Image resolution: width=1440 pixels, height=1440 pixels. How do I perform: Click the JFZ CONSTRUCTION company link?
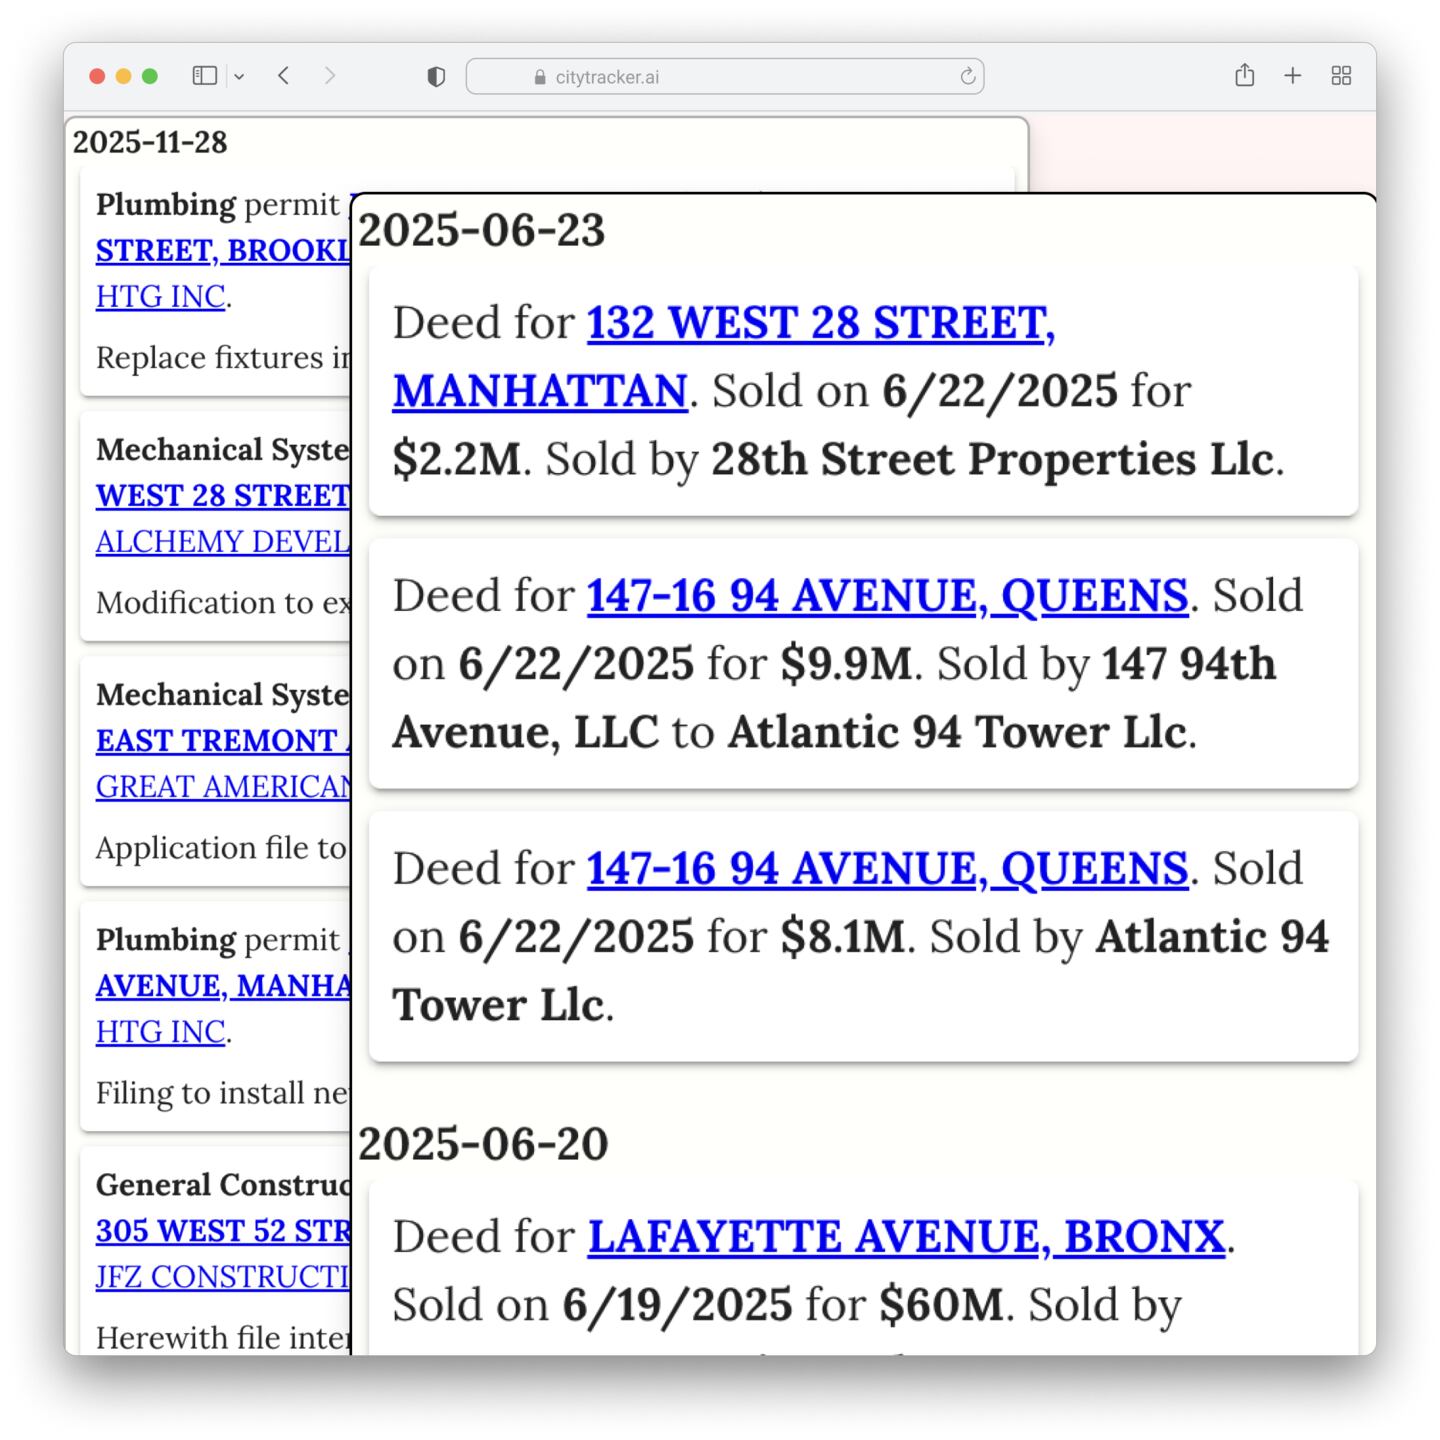222,1277
